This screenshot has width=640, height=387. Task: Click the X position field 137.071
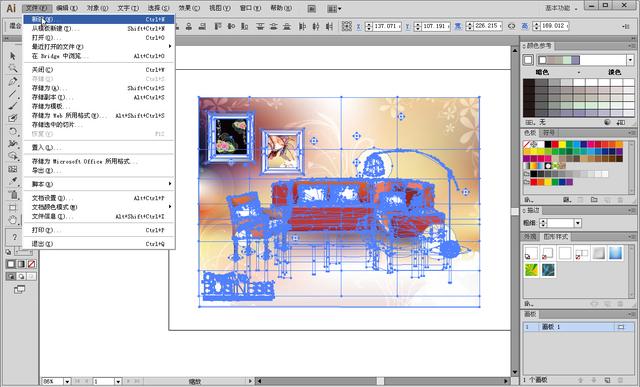(x=387, y=26)
